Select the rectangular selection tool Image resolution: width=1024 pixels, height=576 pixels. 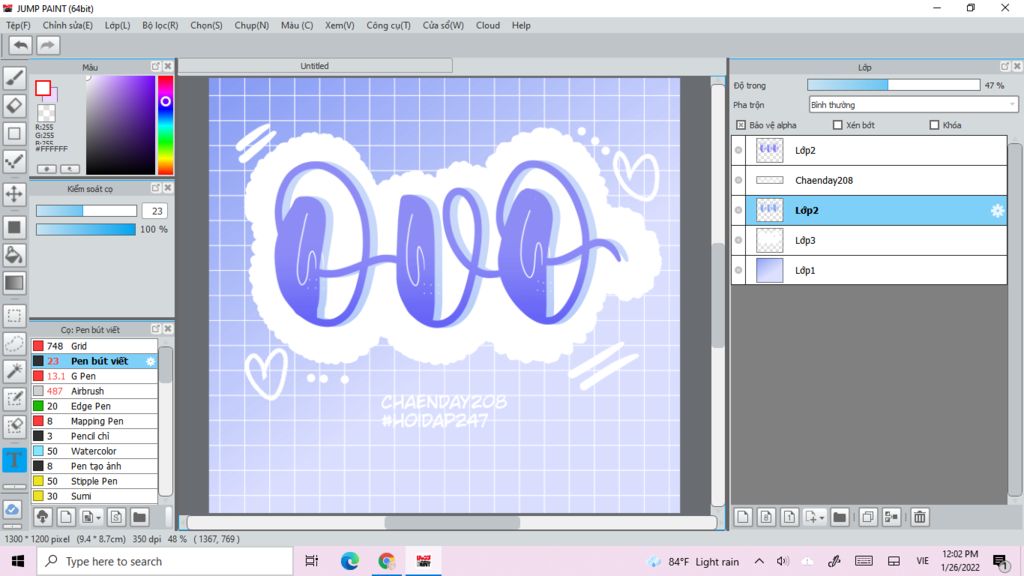pyautogui.click(x=14, y=315)
